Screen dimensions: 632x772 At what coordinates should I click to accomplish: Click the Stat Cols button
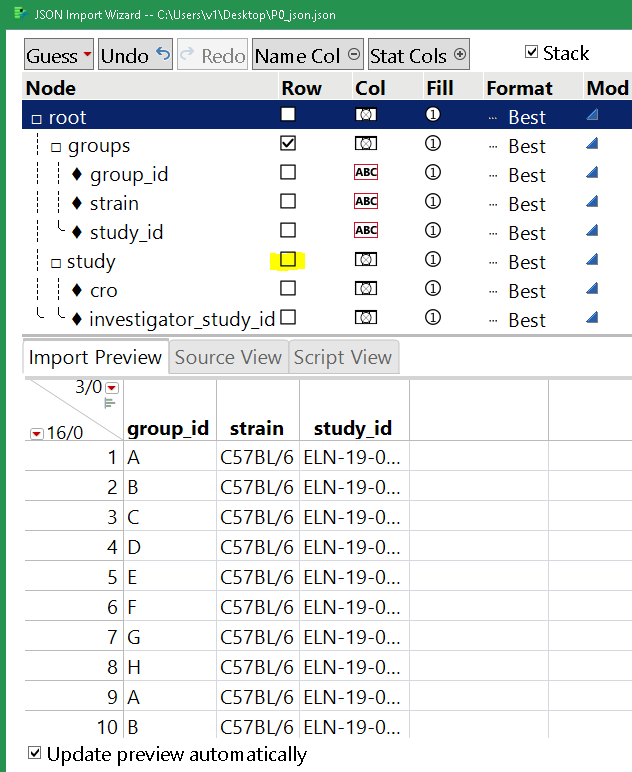click(418, 56)
